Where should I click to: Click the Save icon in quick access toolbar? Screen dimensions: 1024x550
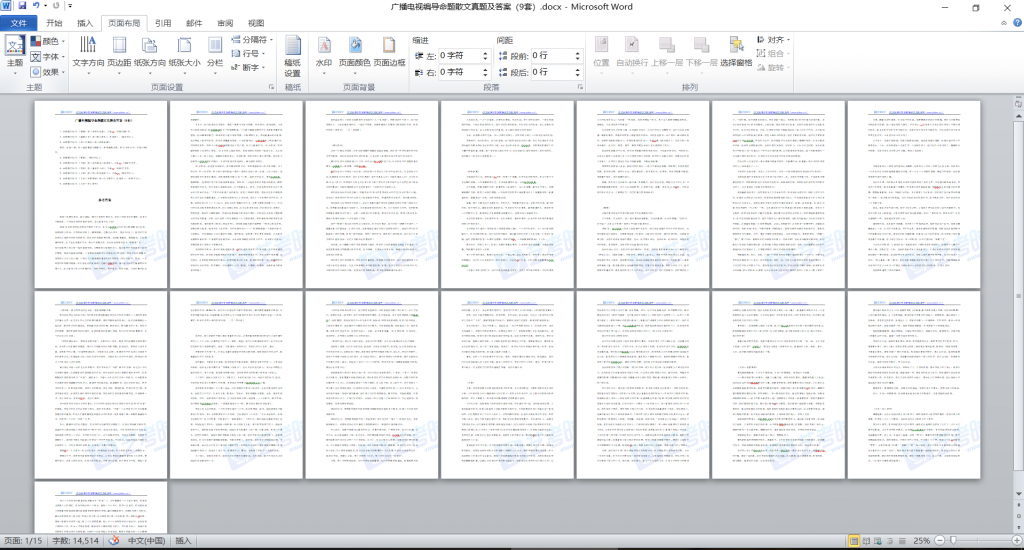(22, 7)
